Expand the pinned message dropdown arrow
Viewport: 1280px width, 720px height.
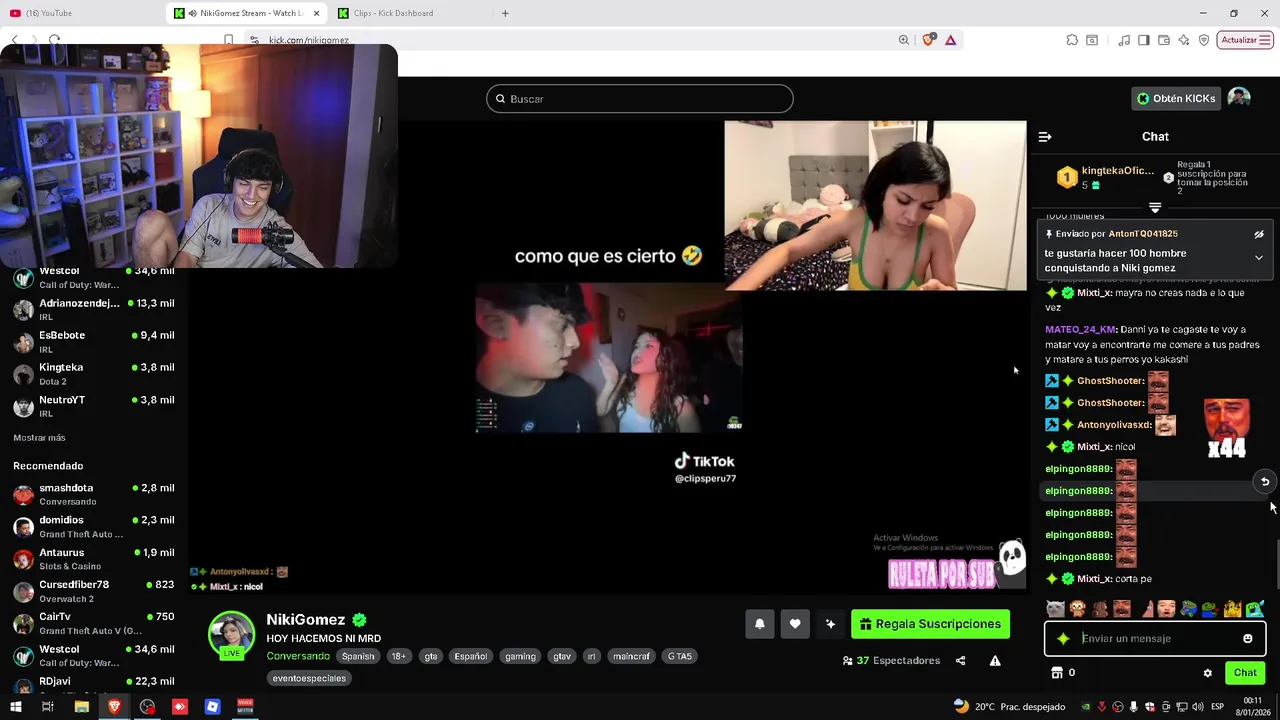click(x=1259, y=258)
